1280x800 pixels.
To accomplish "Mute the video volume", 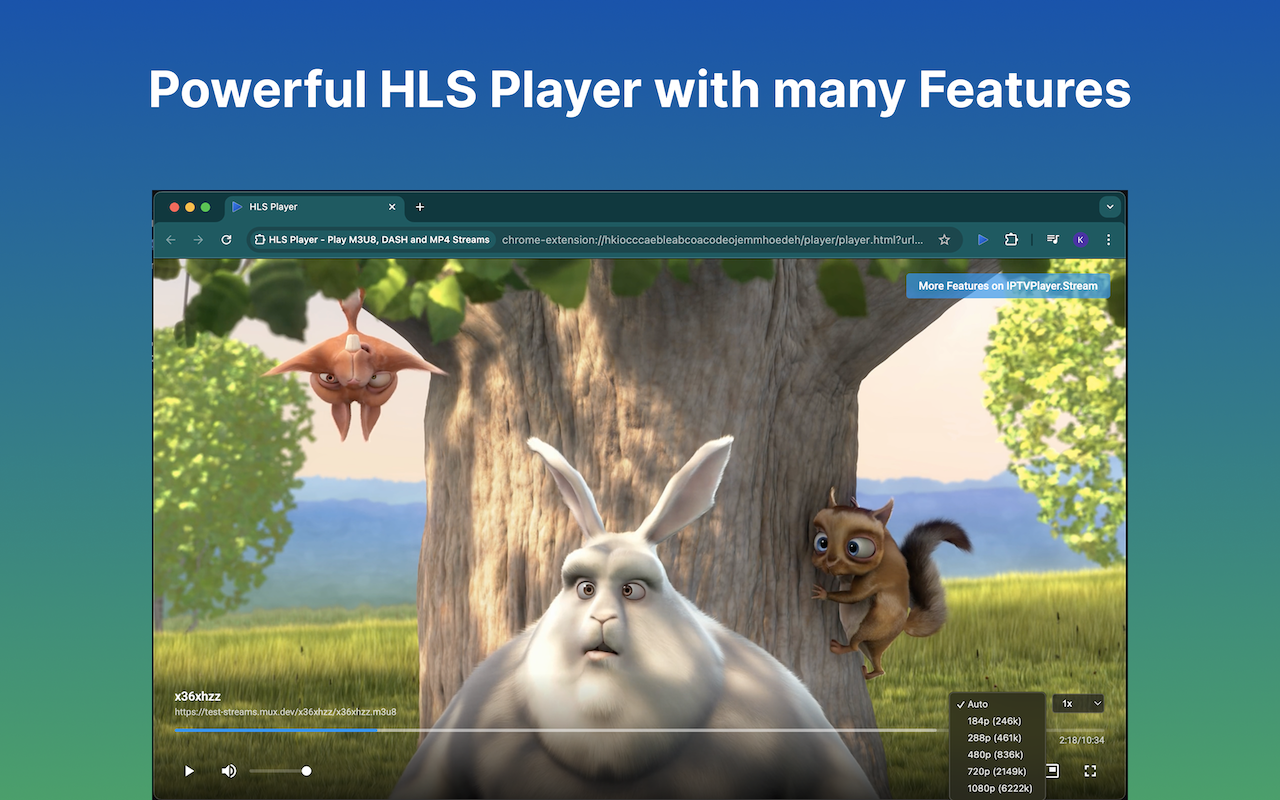I will [x=228, y=770].
